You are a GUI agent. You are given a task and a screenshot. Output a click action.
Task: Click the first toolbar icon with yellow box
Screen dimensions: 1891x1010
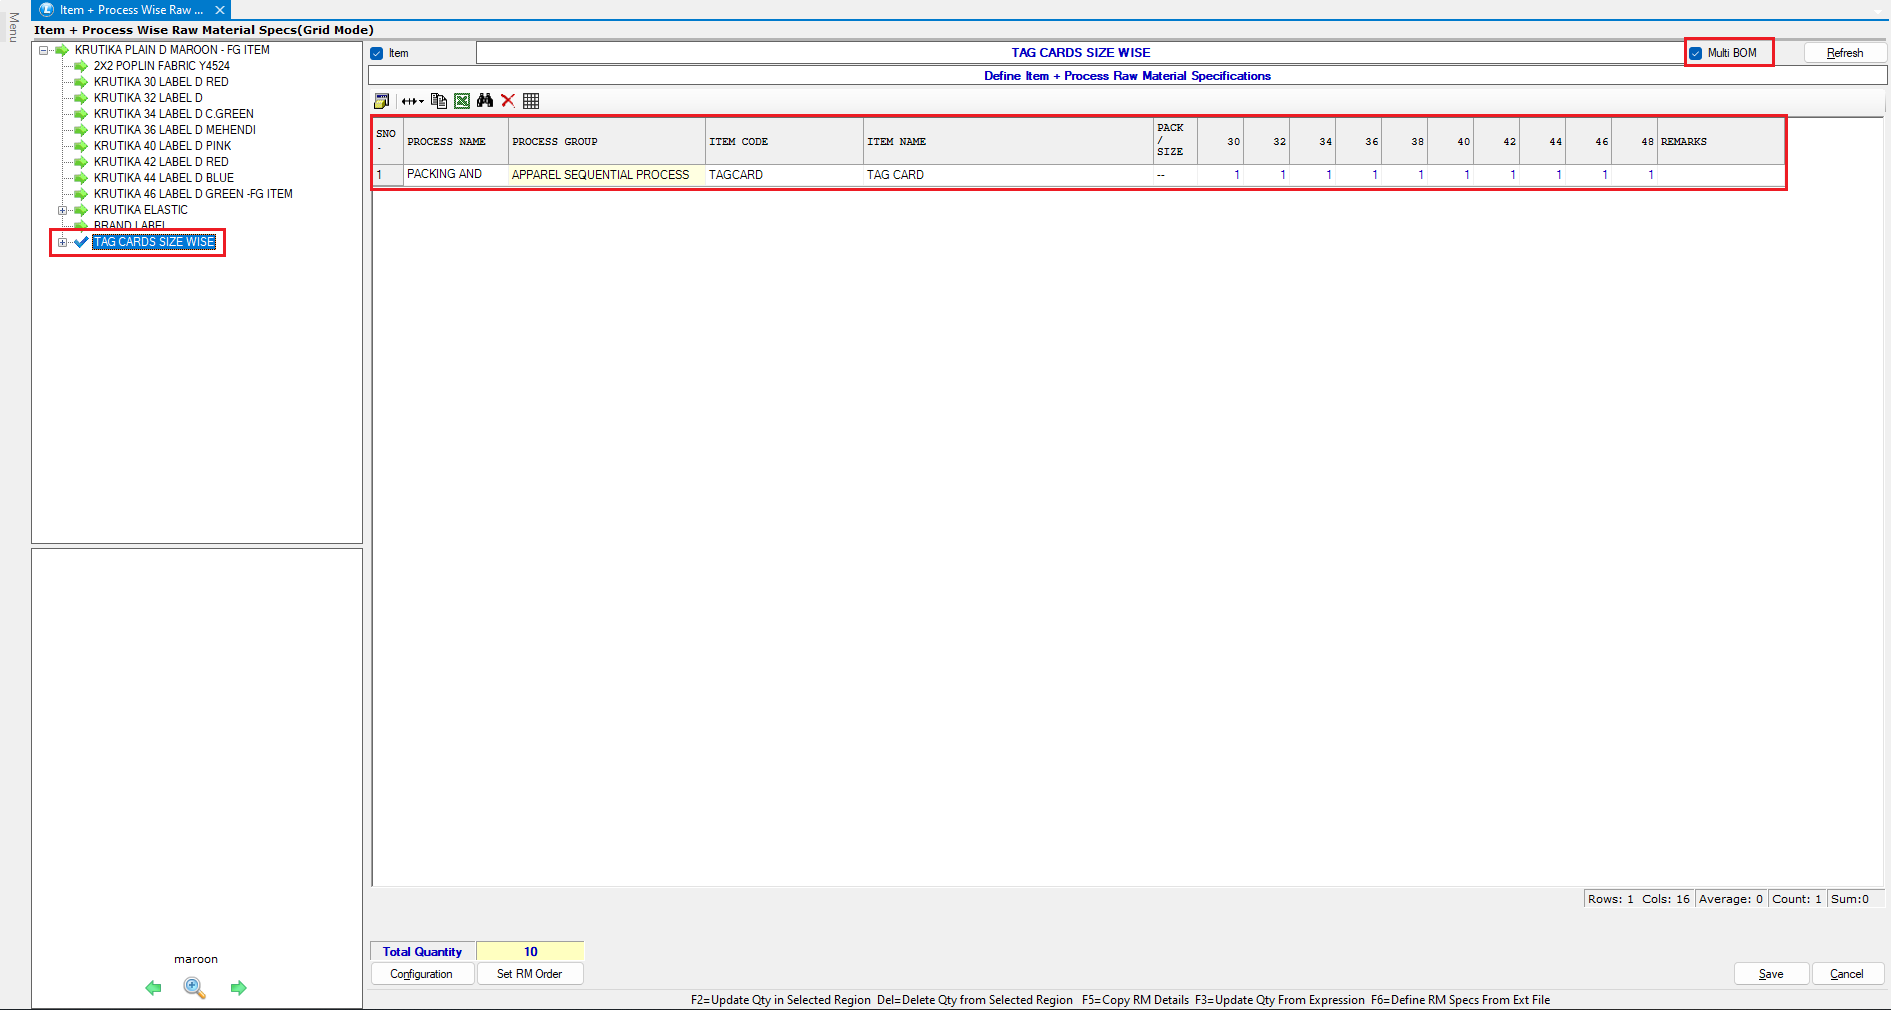[381, 101]
